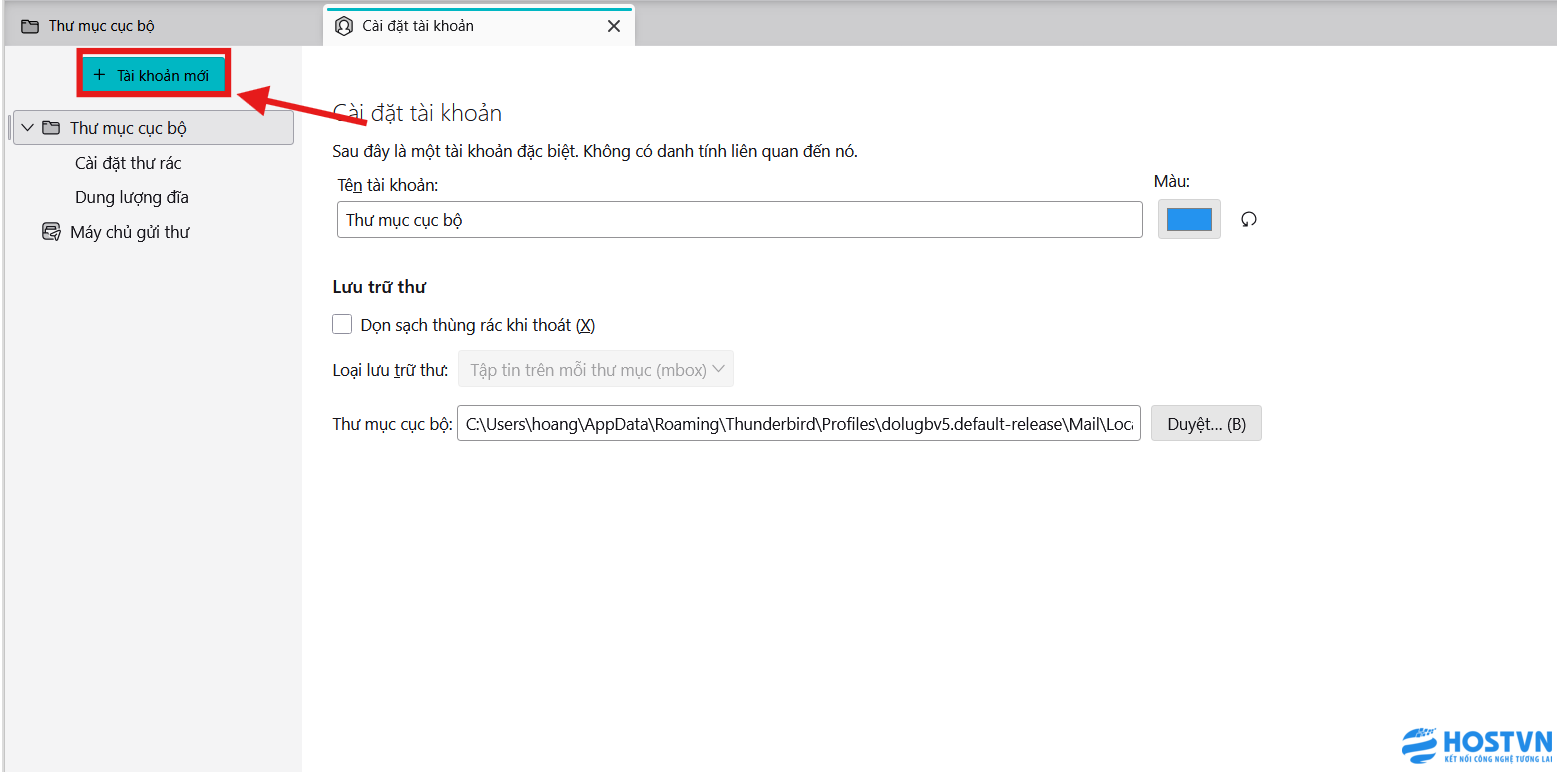Click the folder icon in the Thư mục cục bộ tab
The image size is (1557, 772).
pos(30,26)
